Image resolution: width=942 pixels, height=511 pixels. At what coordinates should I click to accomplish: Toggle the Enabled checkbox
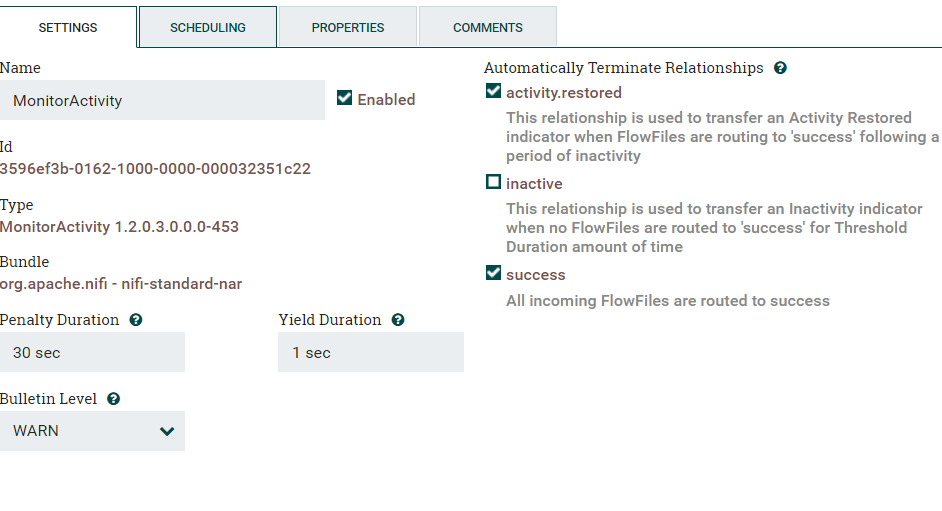click(345, 98)
